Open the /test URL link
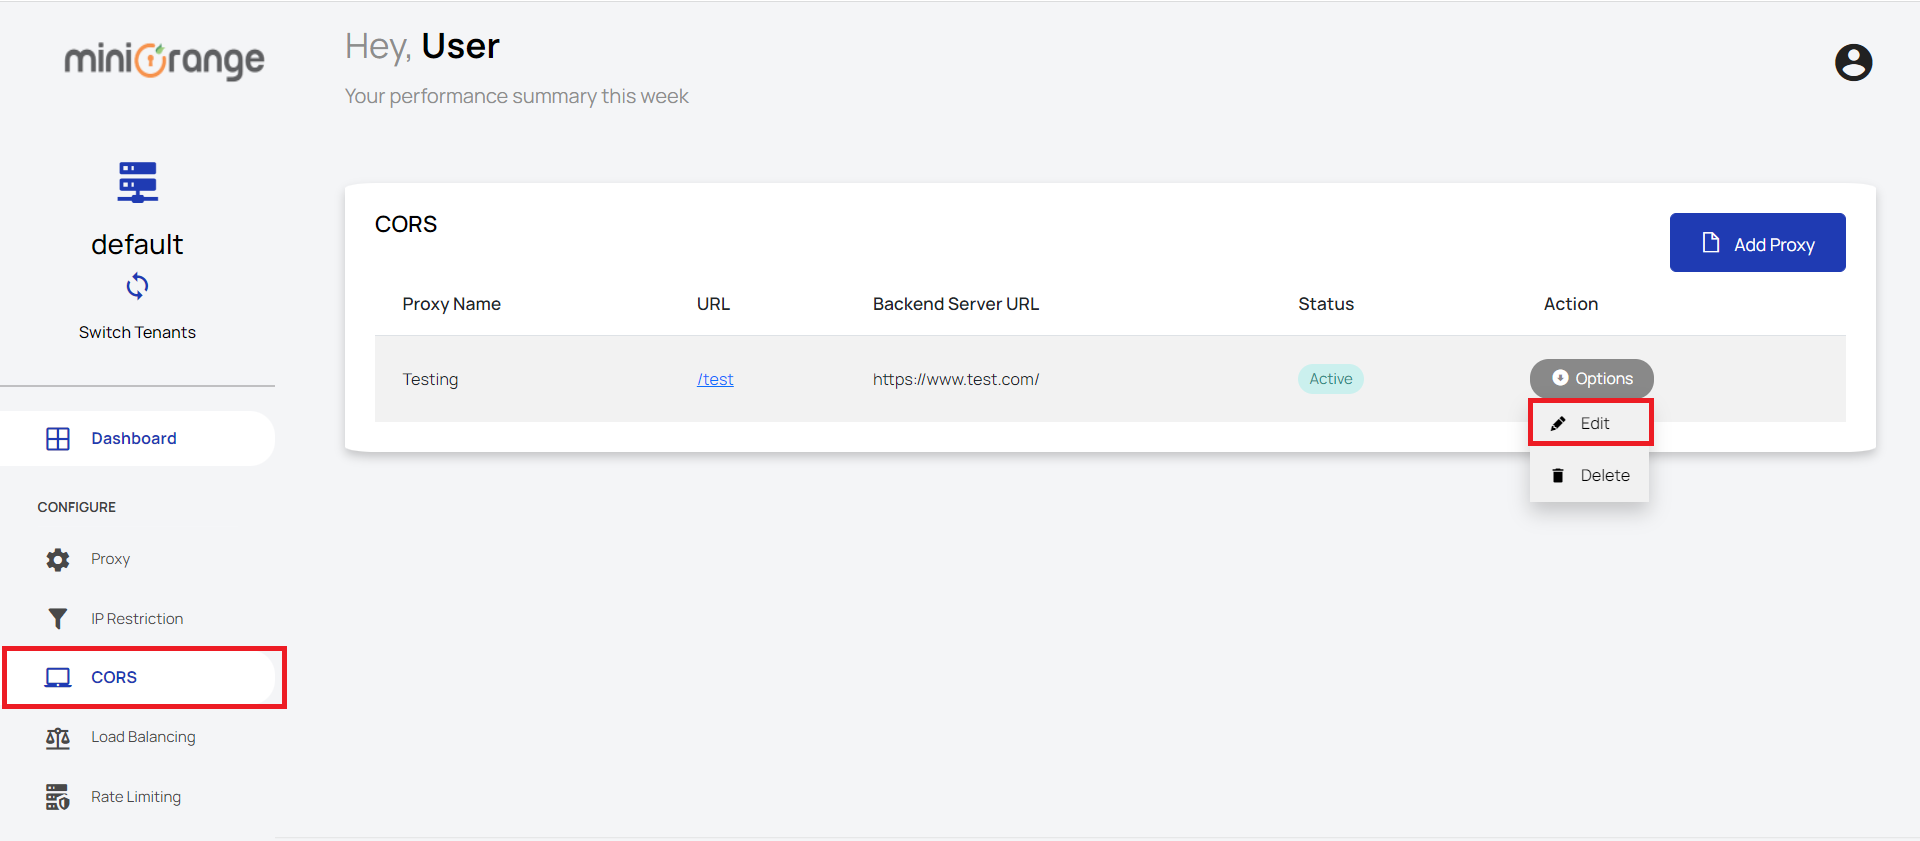 point(715,380)
